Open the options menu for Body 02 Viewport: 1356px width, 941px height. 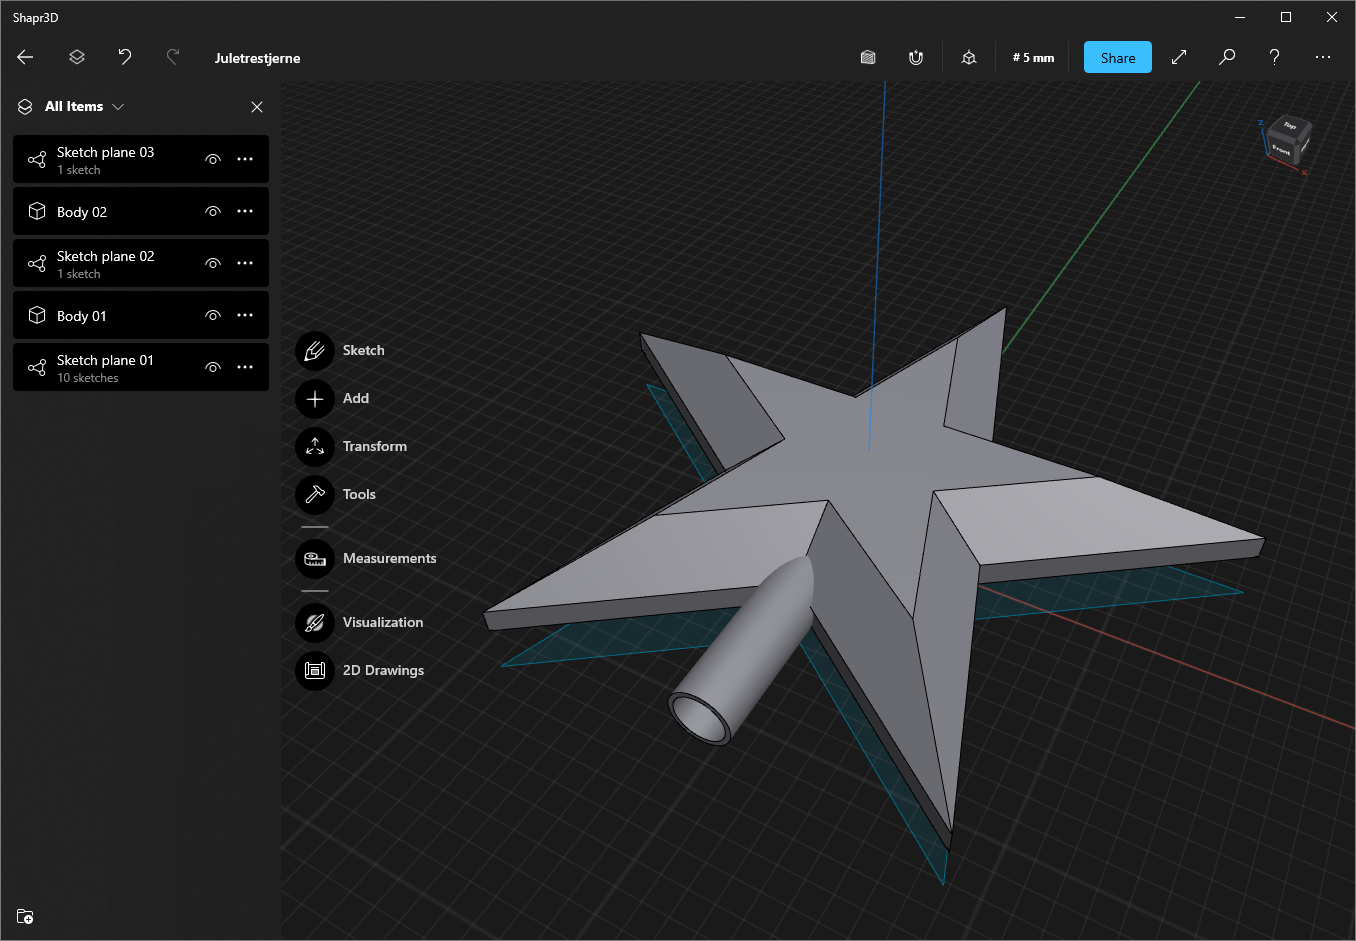coord(245,211)
